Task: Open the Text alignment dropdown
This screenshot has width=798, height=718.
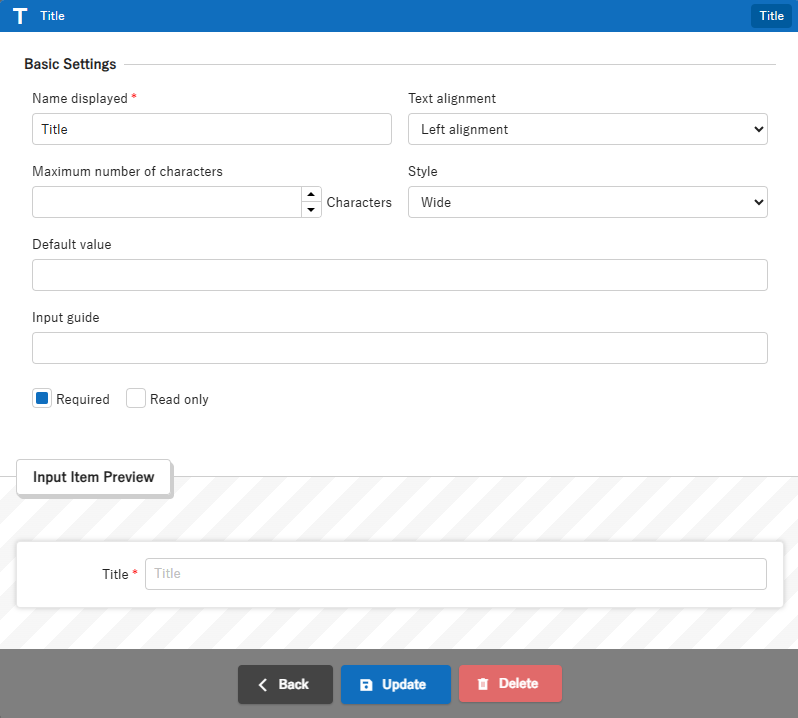Action: click(x=587, y=129)
